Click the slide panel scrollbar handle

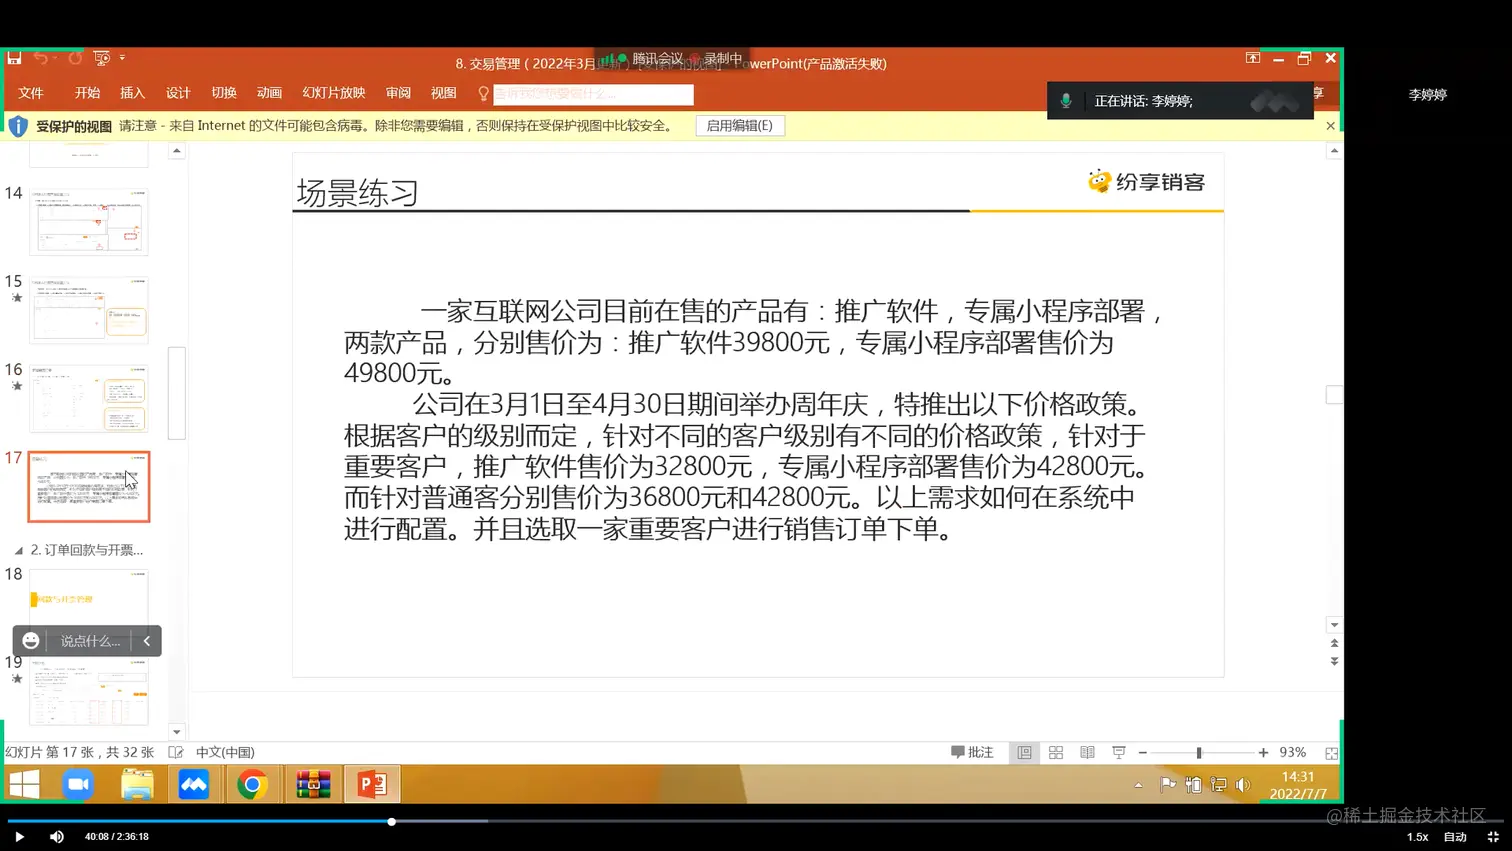point(177,393)
